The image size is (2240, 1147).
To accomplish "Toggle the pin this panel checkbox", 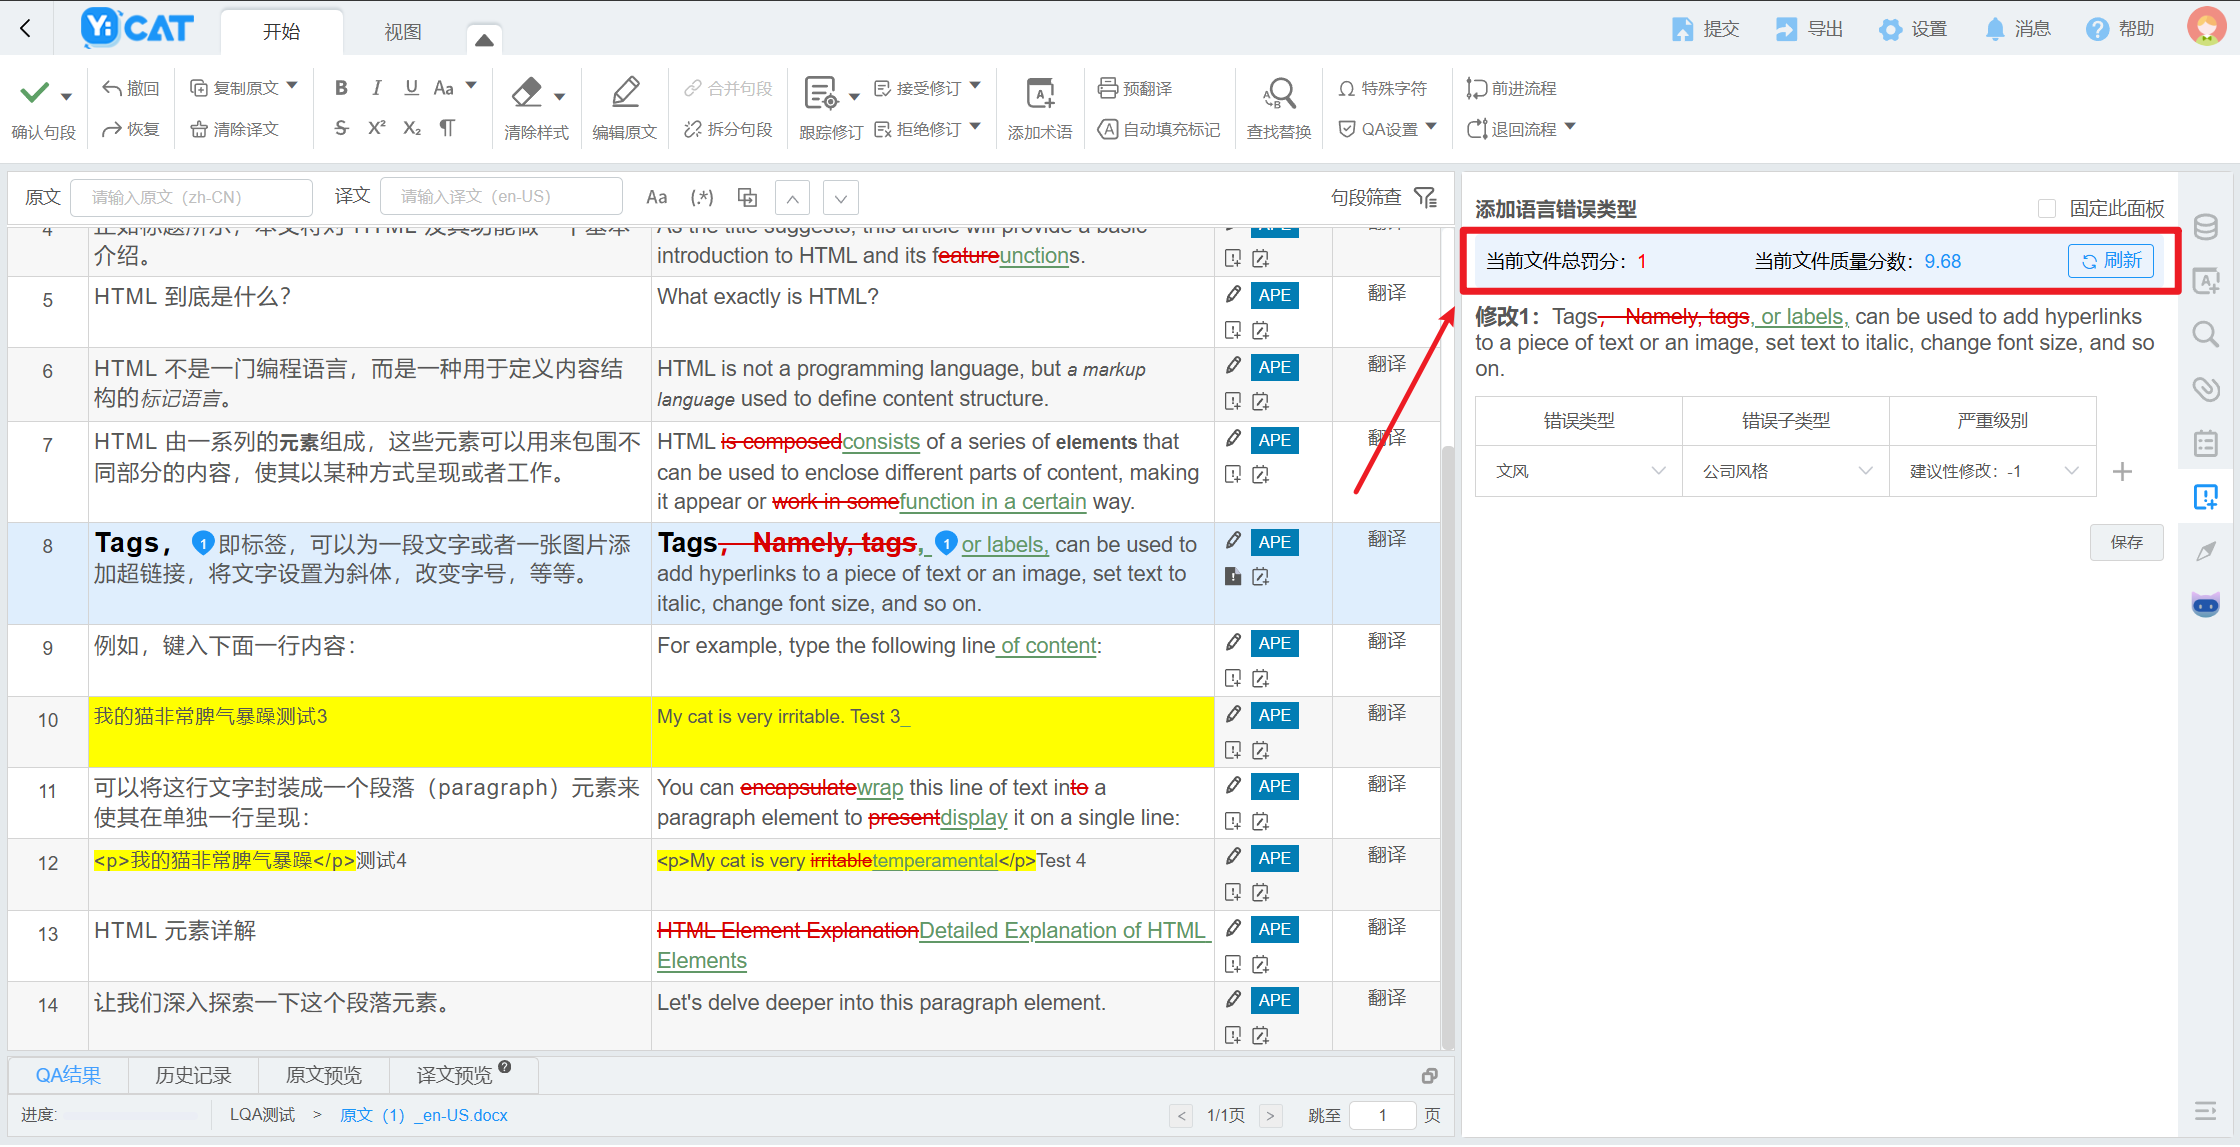I will [2047, 208].
